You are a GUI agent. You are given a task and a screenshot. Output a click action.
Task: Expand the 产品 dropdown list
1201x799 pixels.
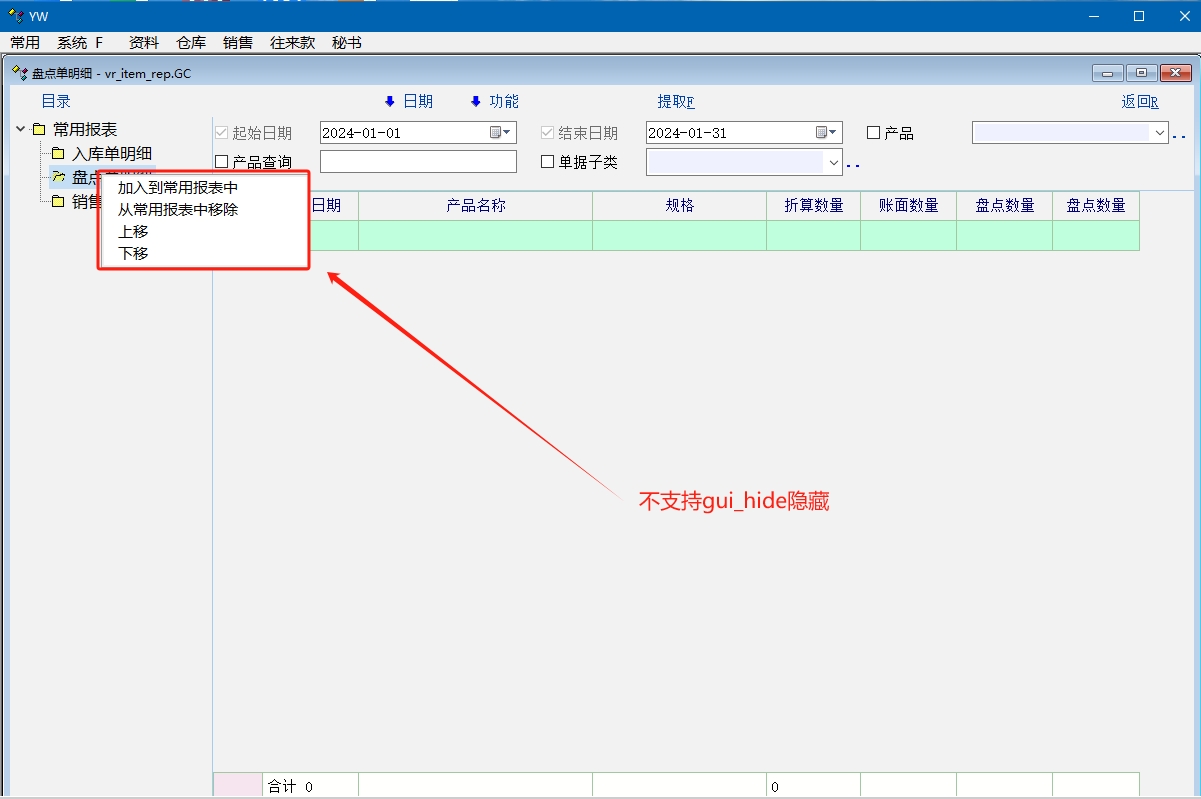pyautogui.click(x=1159, y=133)
